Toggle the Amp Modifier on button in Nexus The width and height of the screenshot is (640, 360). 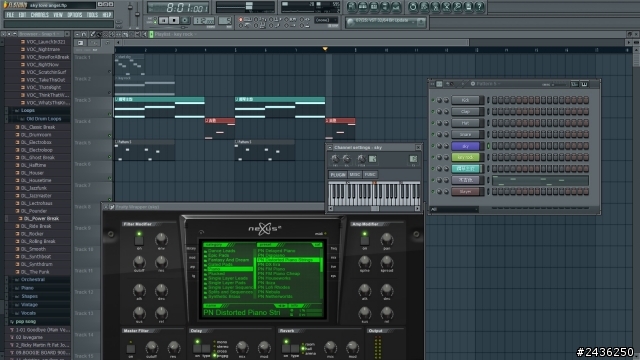coord(364,240)
